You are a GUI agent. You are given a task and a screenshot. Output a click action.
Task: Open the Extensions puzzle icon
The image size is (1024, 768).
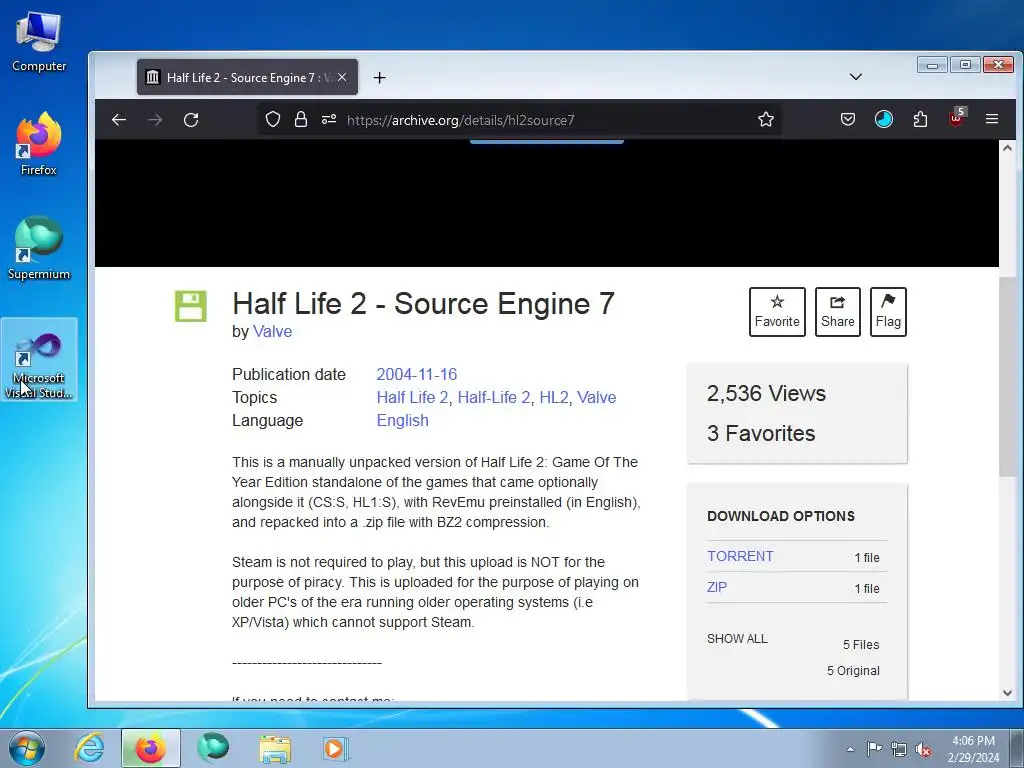(920, 120)
